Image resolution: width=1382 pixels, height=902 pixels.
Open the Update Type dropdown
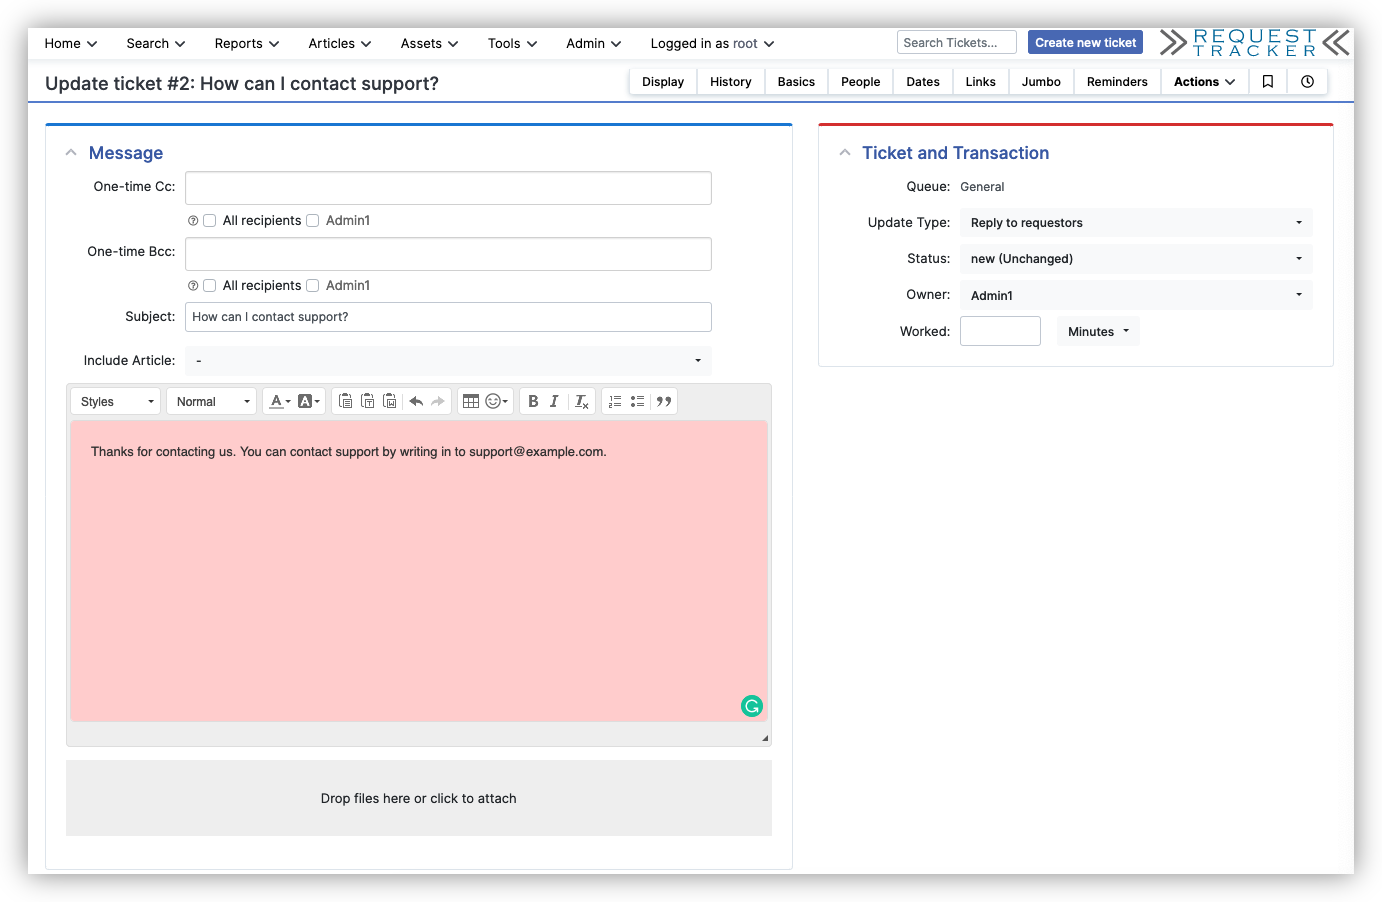coord(1136,222)
